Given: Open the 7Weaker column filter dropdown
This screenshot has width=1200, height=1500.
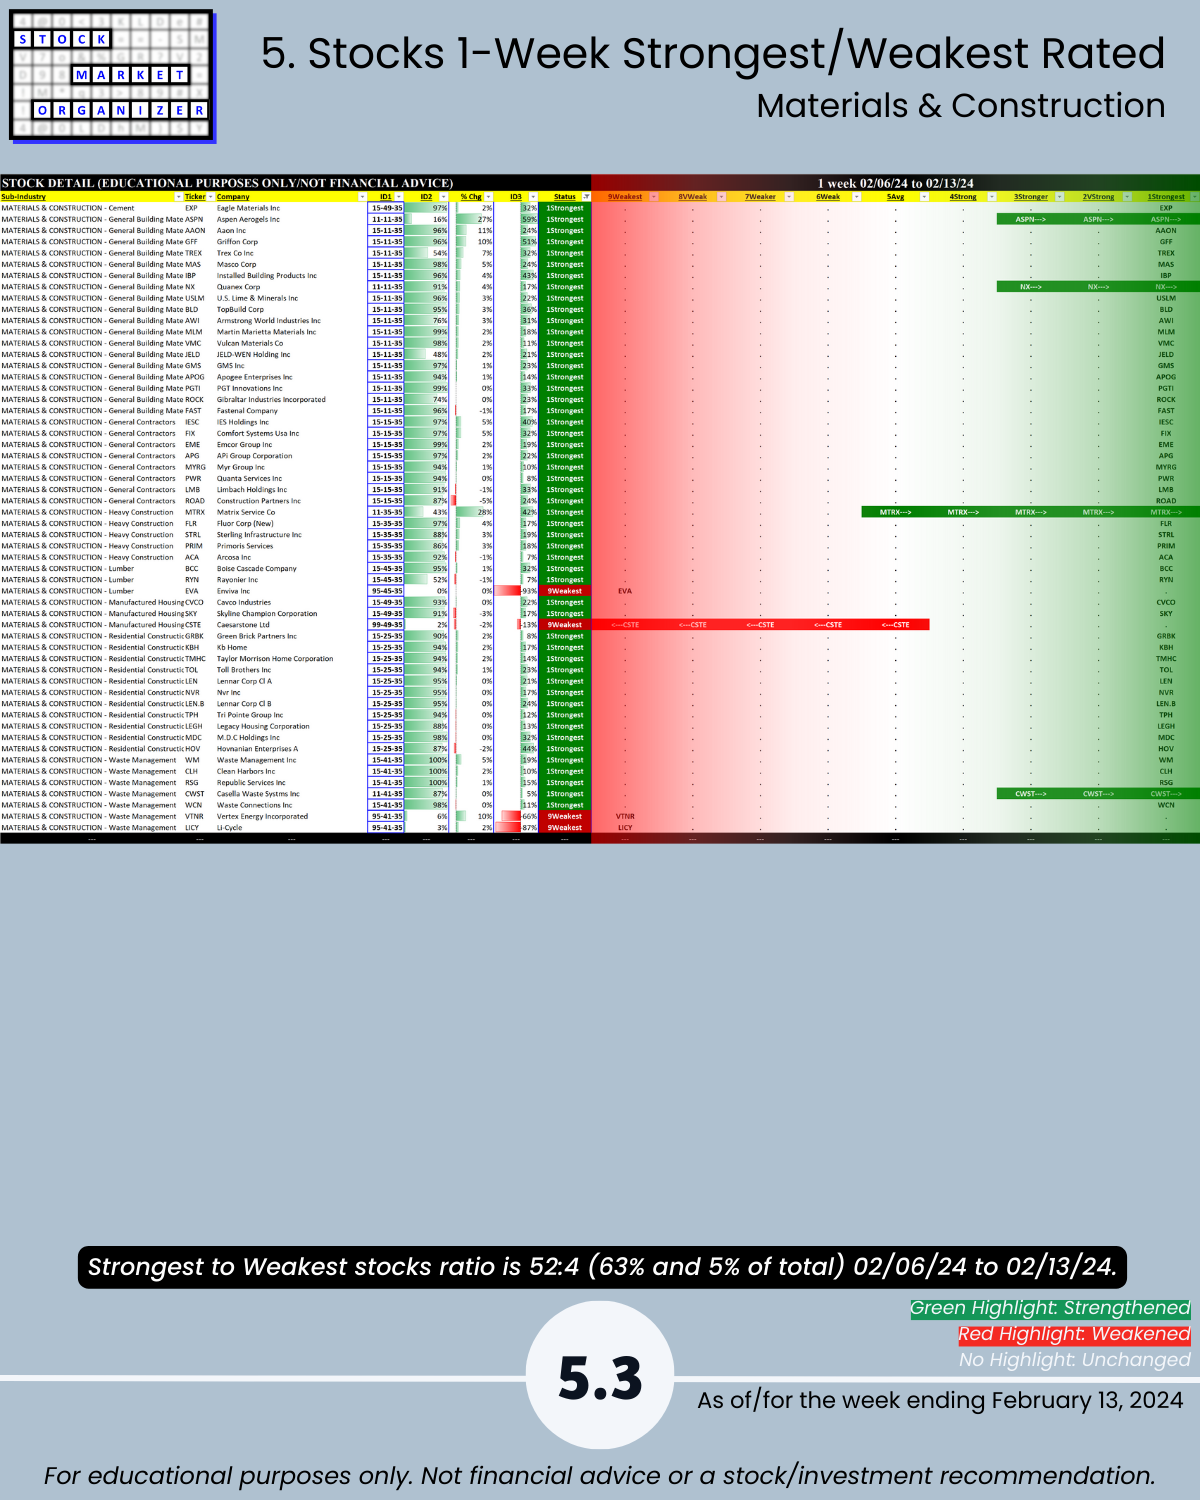Looking at the screenshot, I should pyautogui.click(x=789, y=197).
